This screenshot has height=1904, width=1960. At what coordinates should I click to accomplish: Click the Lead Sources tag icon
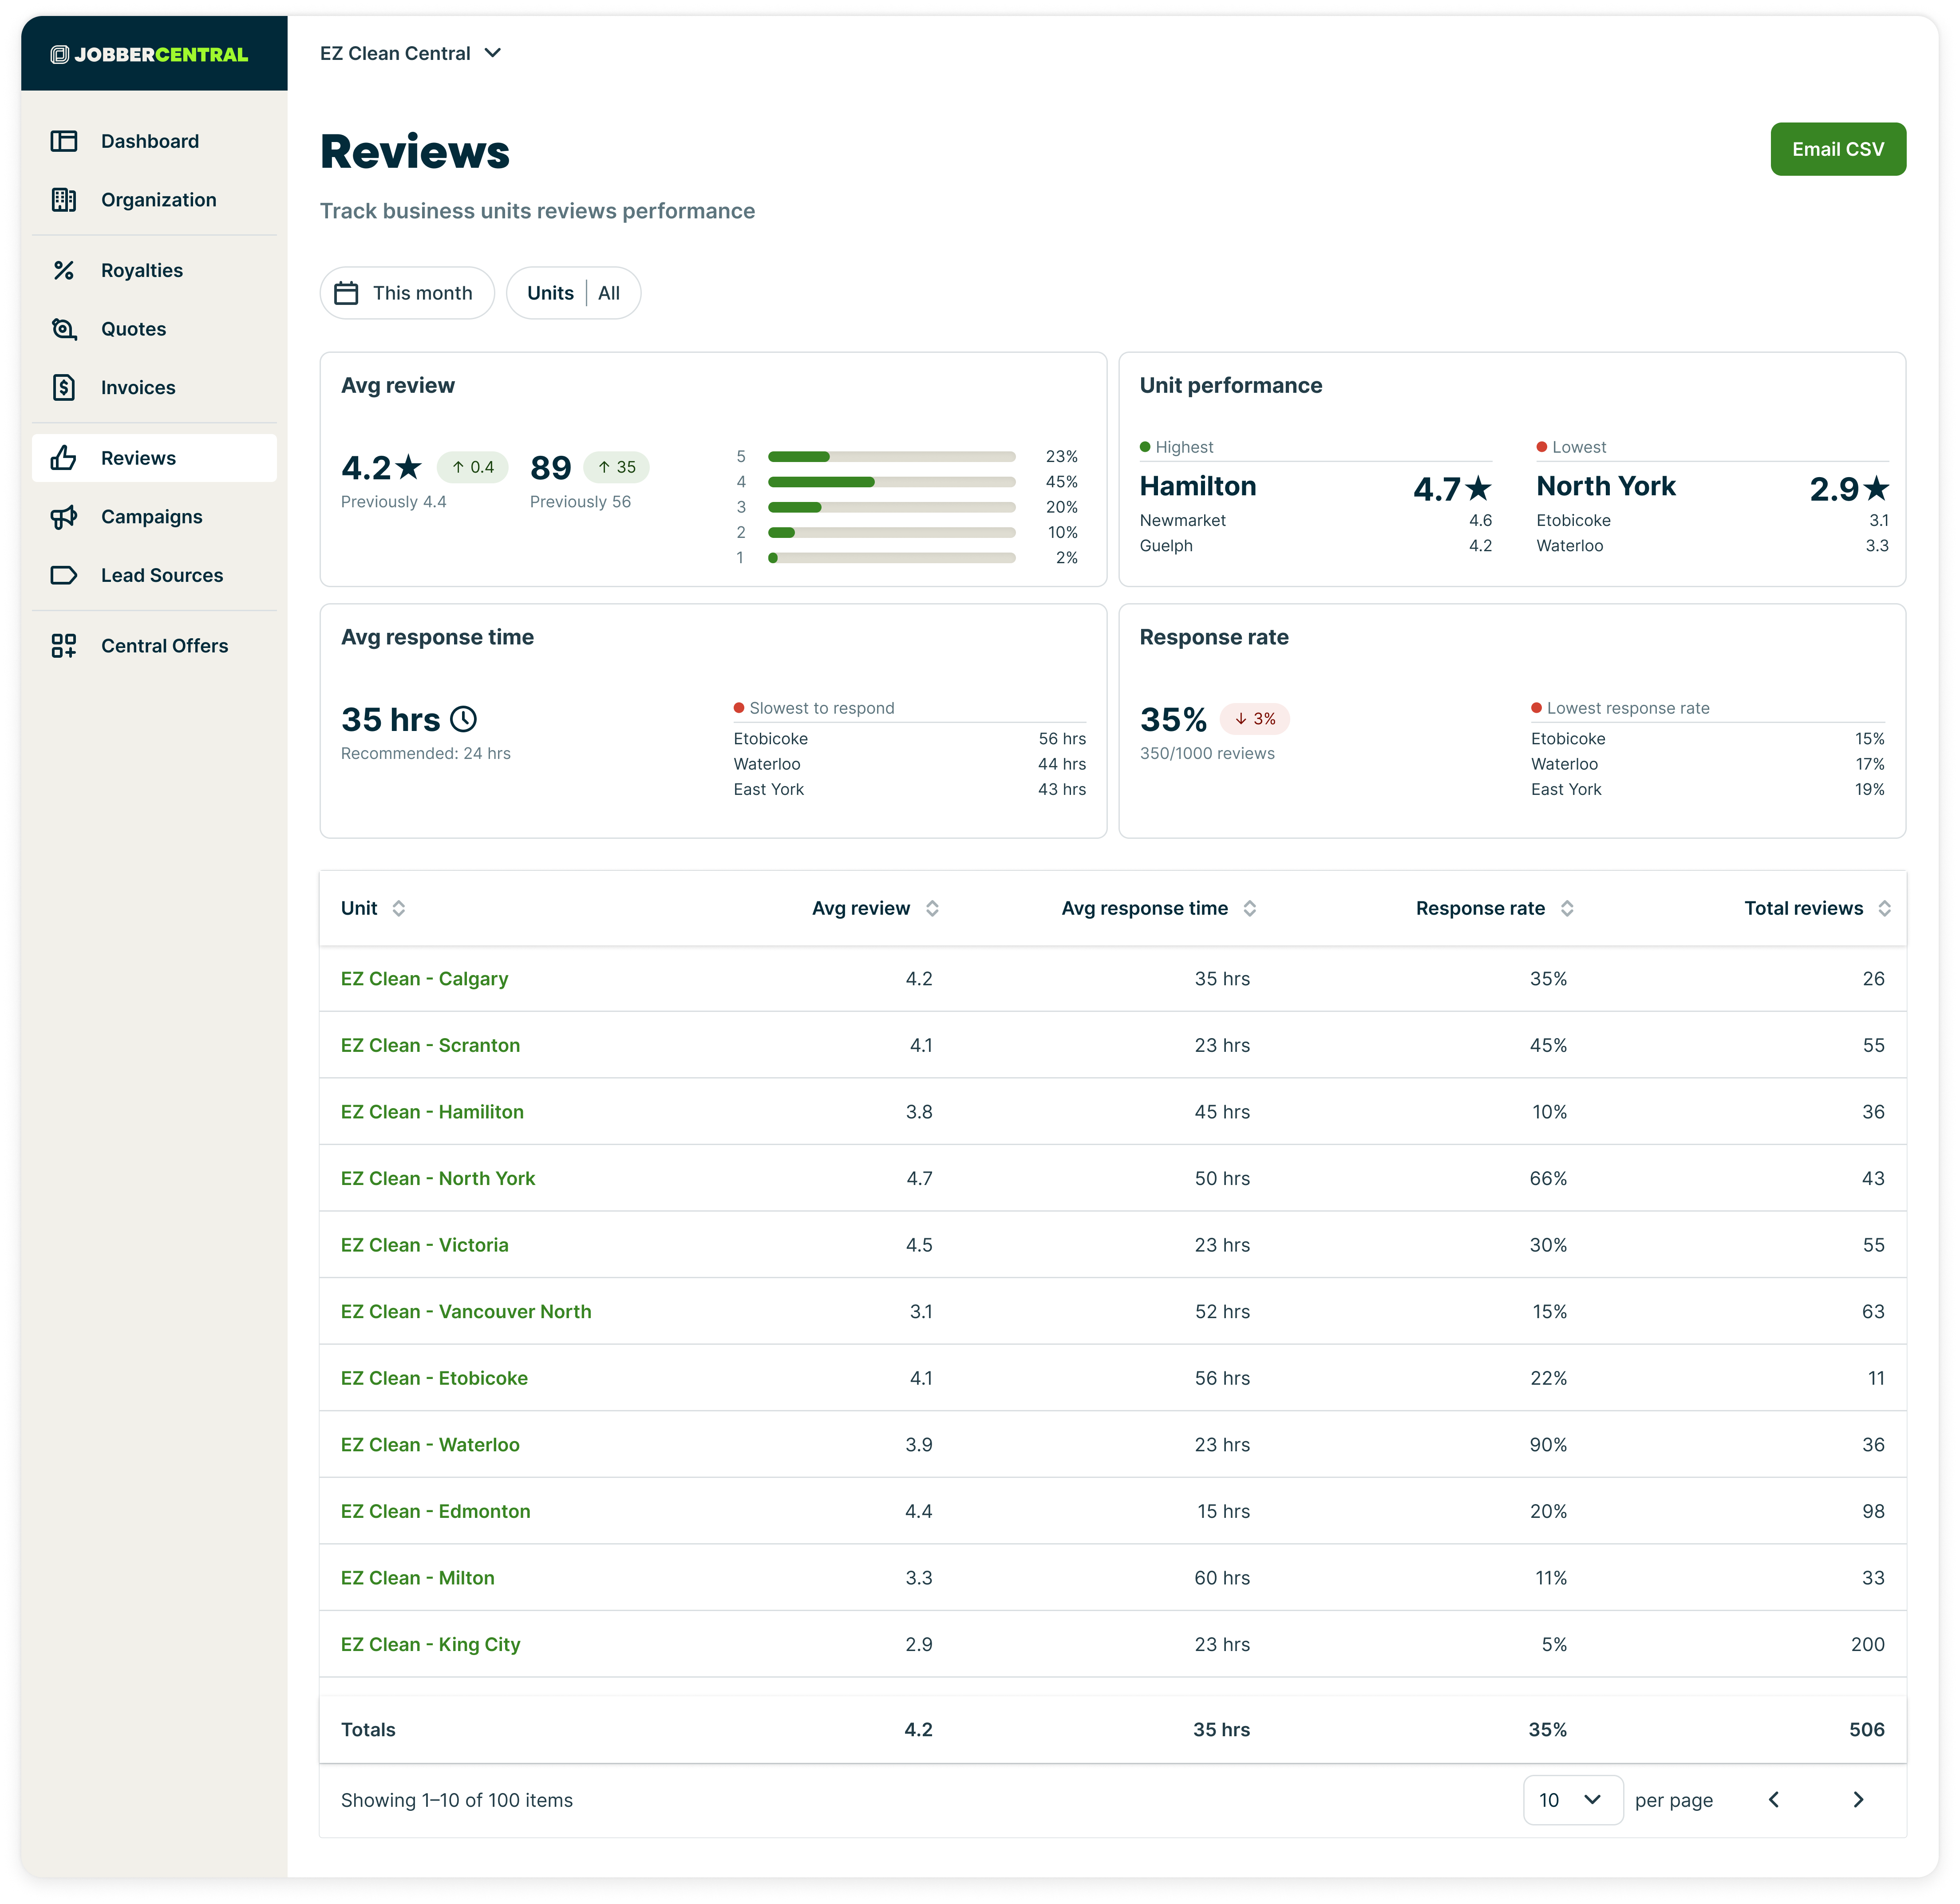tap(64, 575)
